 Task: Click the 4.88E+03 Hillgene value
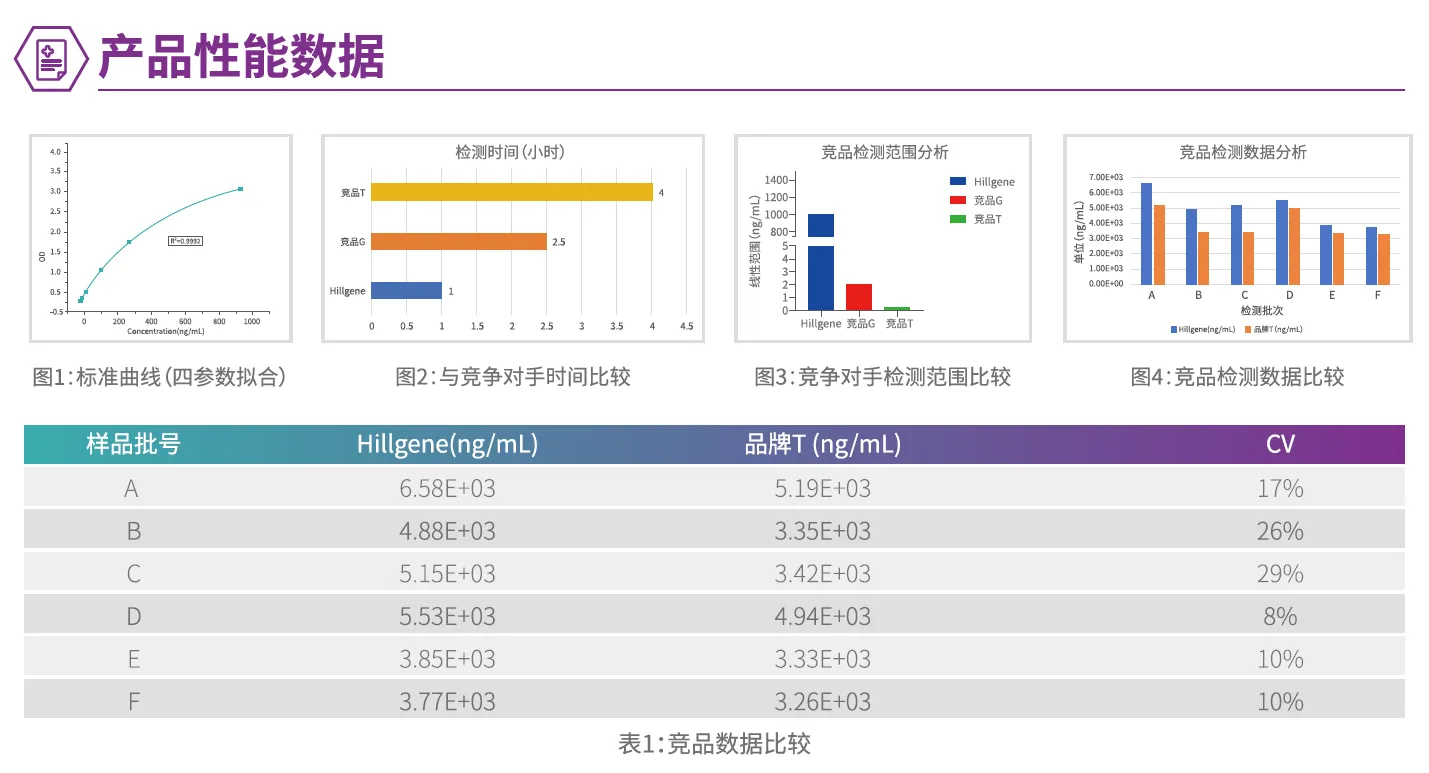447,531
